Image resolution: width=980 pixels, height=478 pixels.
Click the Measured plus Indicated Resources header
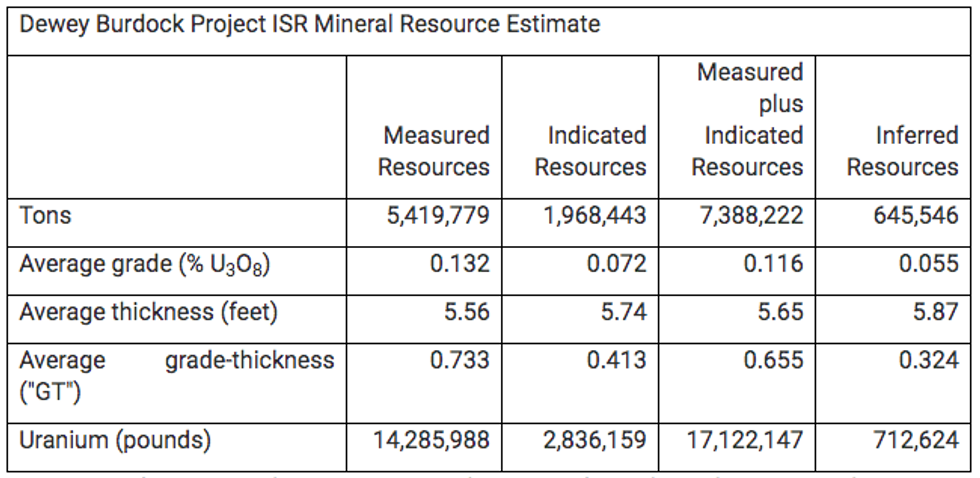(x=747, y=120)
